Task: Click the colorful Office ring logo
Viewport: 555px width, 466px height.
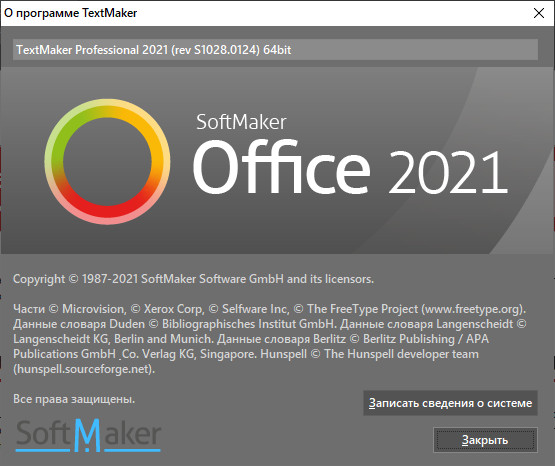Action: click(107, 161)
